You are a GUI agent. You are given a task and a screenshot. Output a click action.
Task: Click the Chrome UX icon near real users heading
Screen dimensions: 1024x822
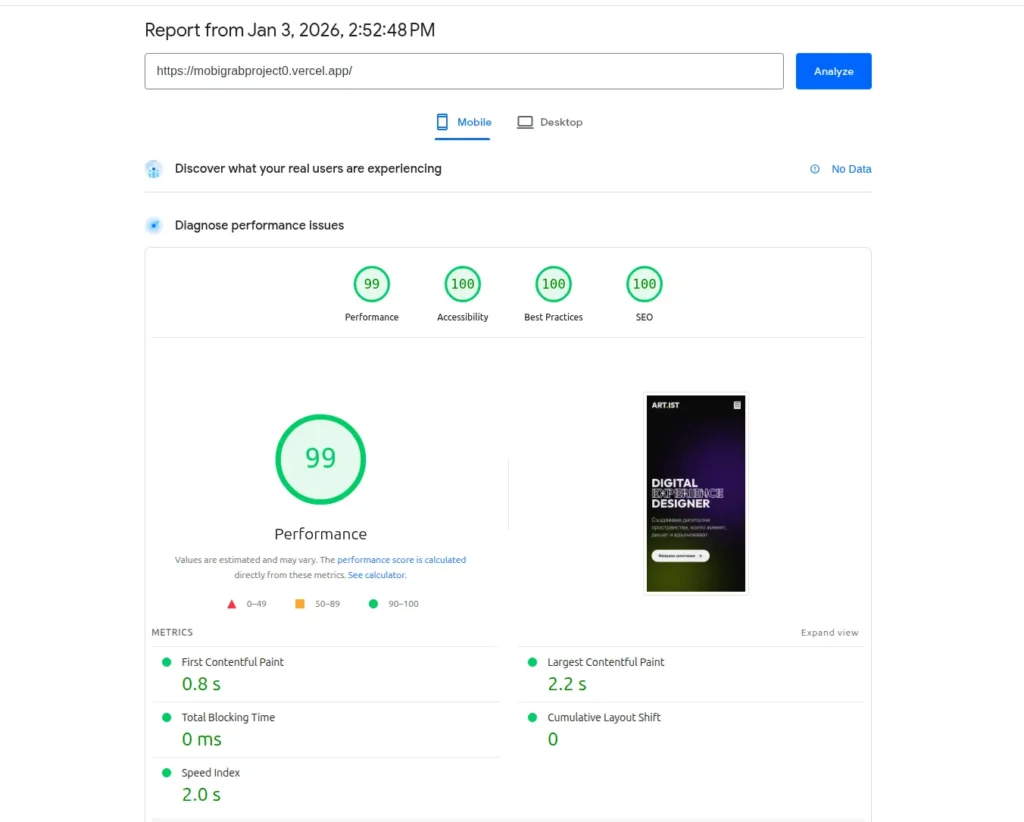154,169
